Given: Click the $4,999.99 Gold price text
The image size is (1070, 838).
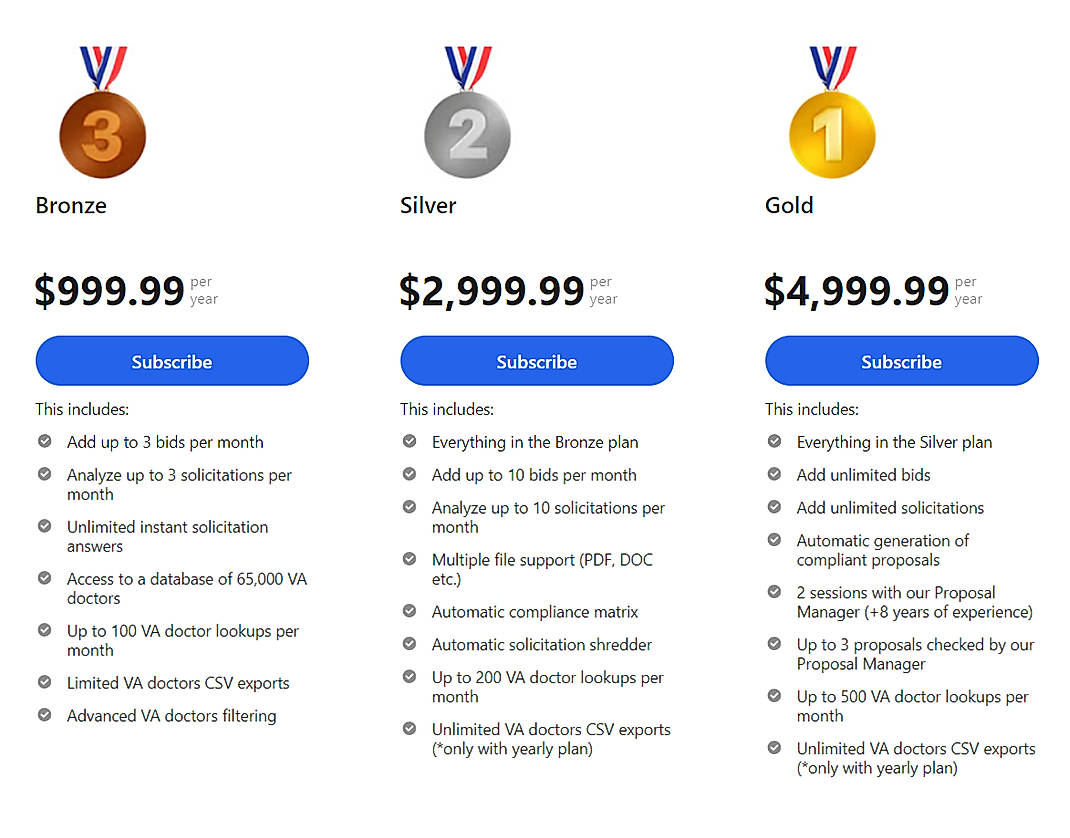Looking at the screenshot, I should pyautogui.click(x=855, y=290).
